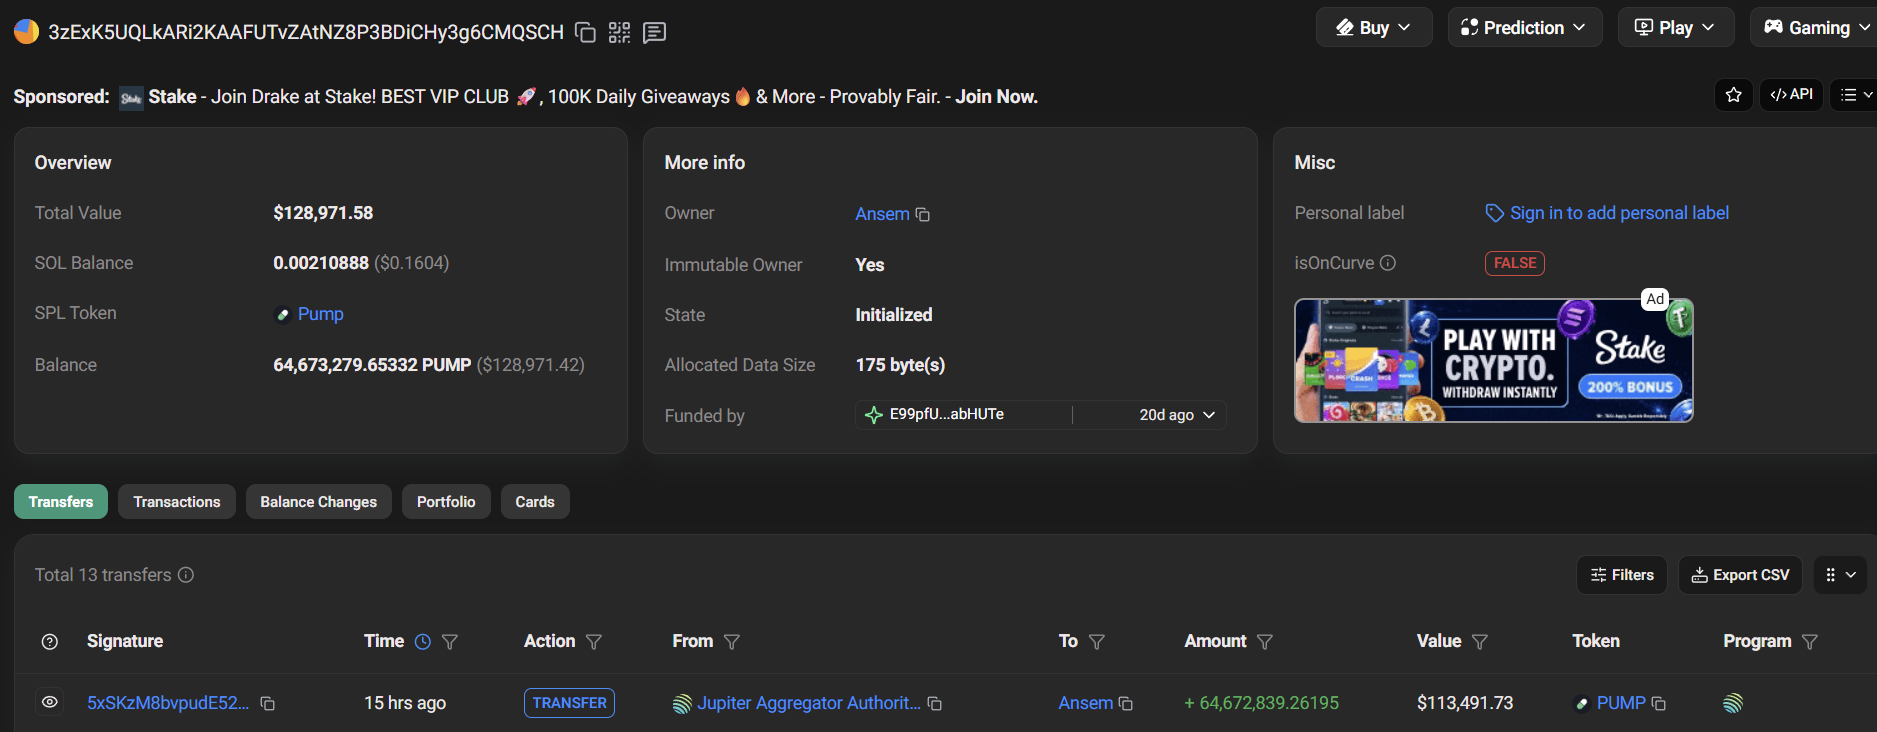Screen dimensions: 1877x732
Task: Click Sign in to add personal label
Action: pos(1619,213)
